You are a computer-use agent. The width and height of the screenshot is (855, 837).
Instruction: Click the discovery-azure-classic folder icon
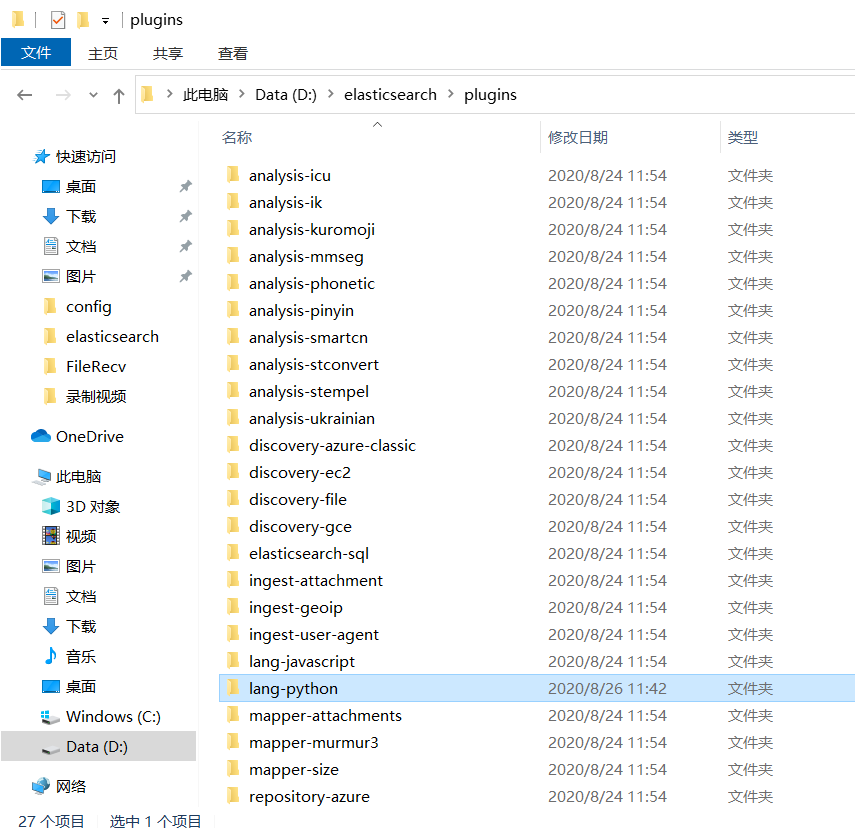(233, 444)
